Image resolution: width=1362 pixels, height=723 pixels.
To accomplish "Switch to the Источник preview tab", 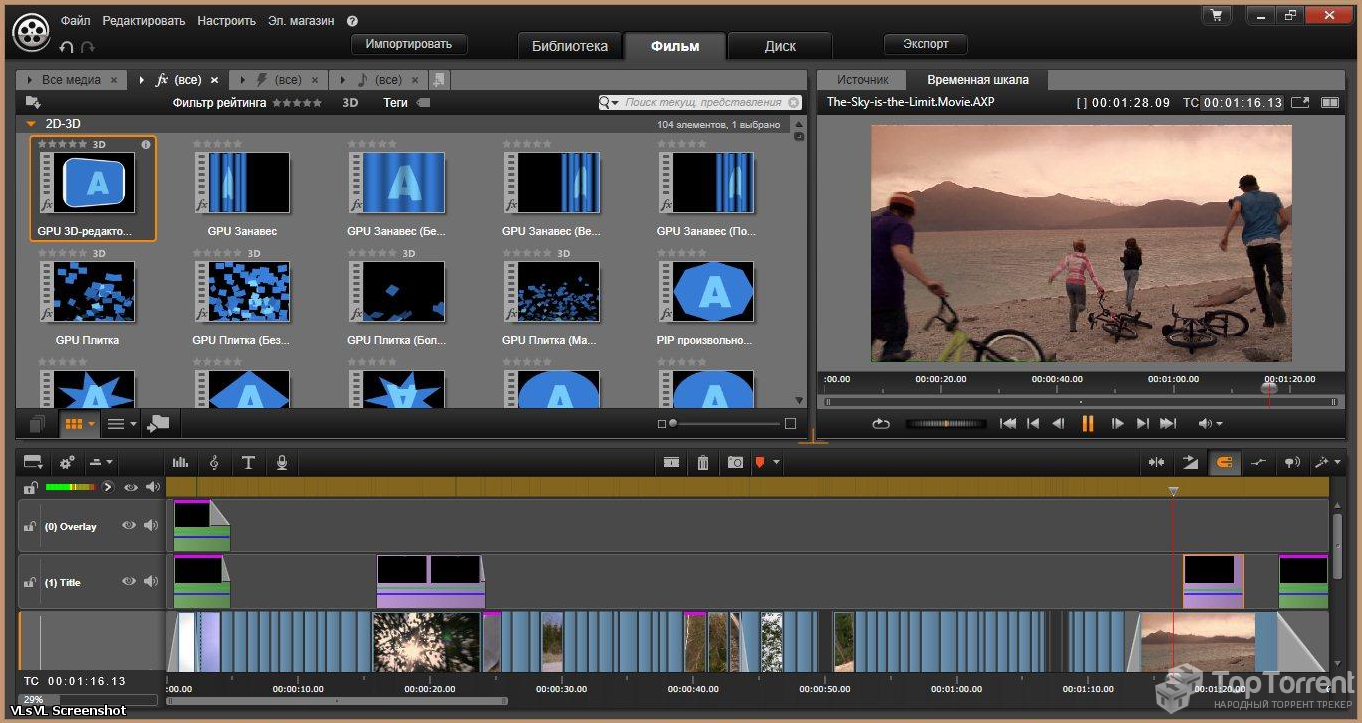I will 863,80.
